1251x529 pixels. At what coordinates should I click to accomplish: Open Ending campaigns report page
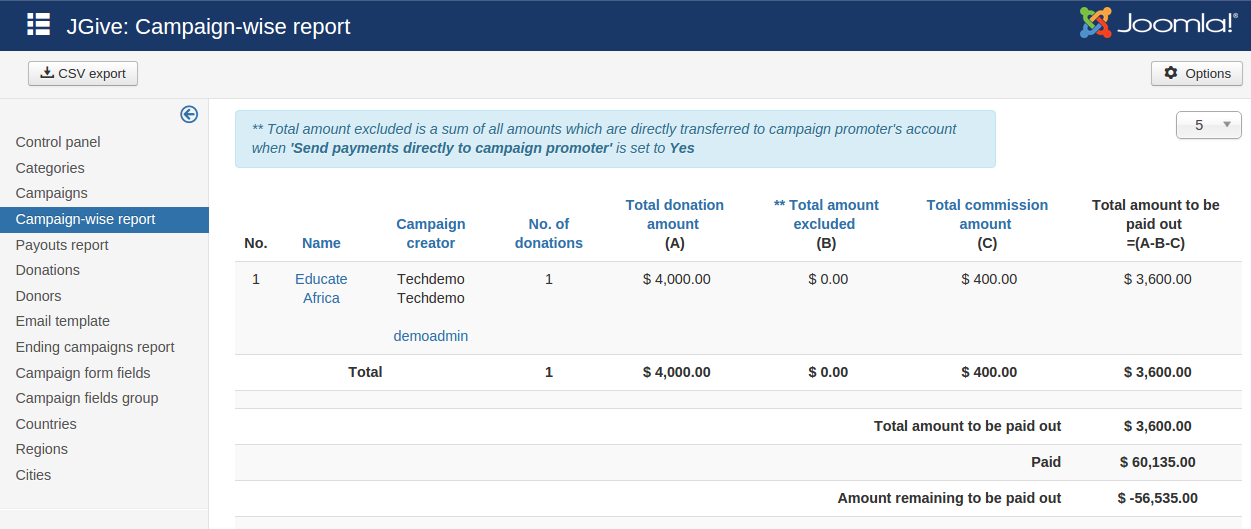click(x=95, y=347)
